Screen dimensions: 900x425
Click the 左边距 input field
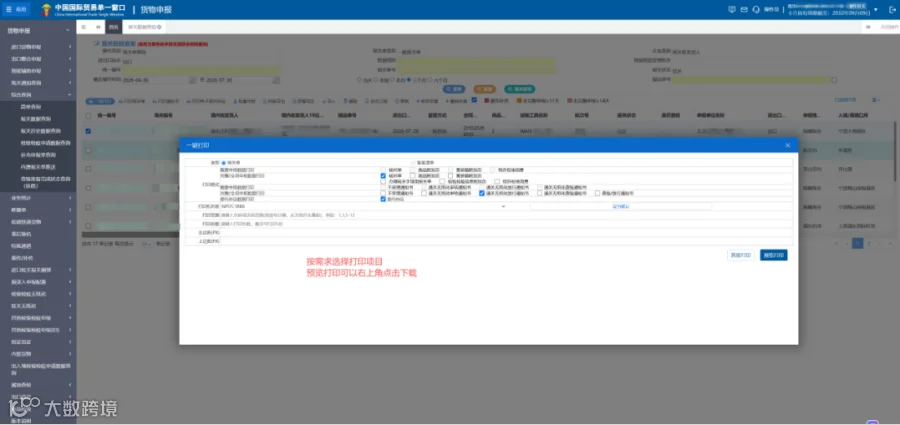pyautogui.click(x=506, y=233)
